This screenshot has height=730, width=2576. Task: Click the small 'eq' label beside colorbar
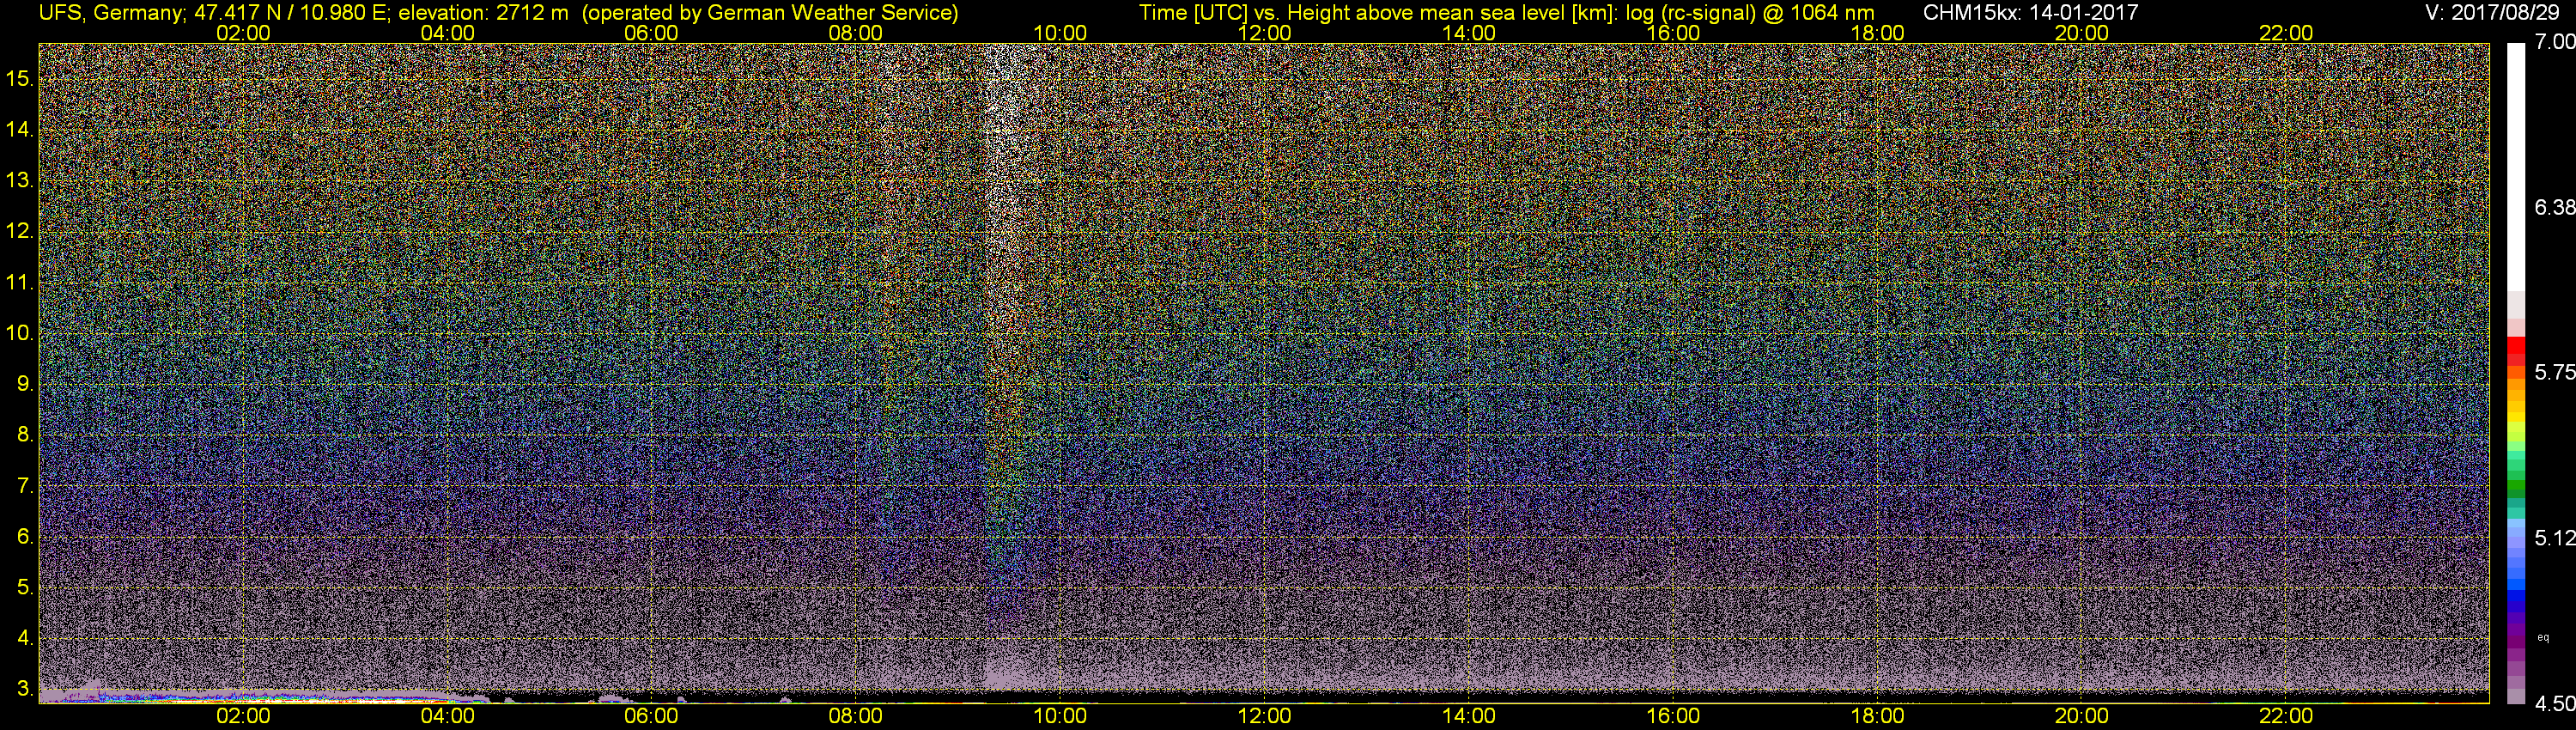click(2543, 638)
